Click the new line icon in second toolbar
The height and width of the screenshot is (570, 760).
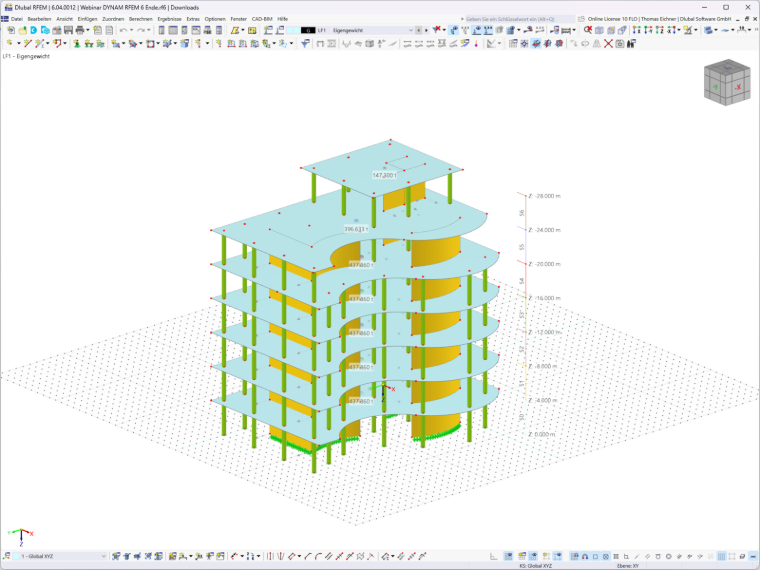28,44
